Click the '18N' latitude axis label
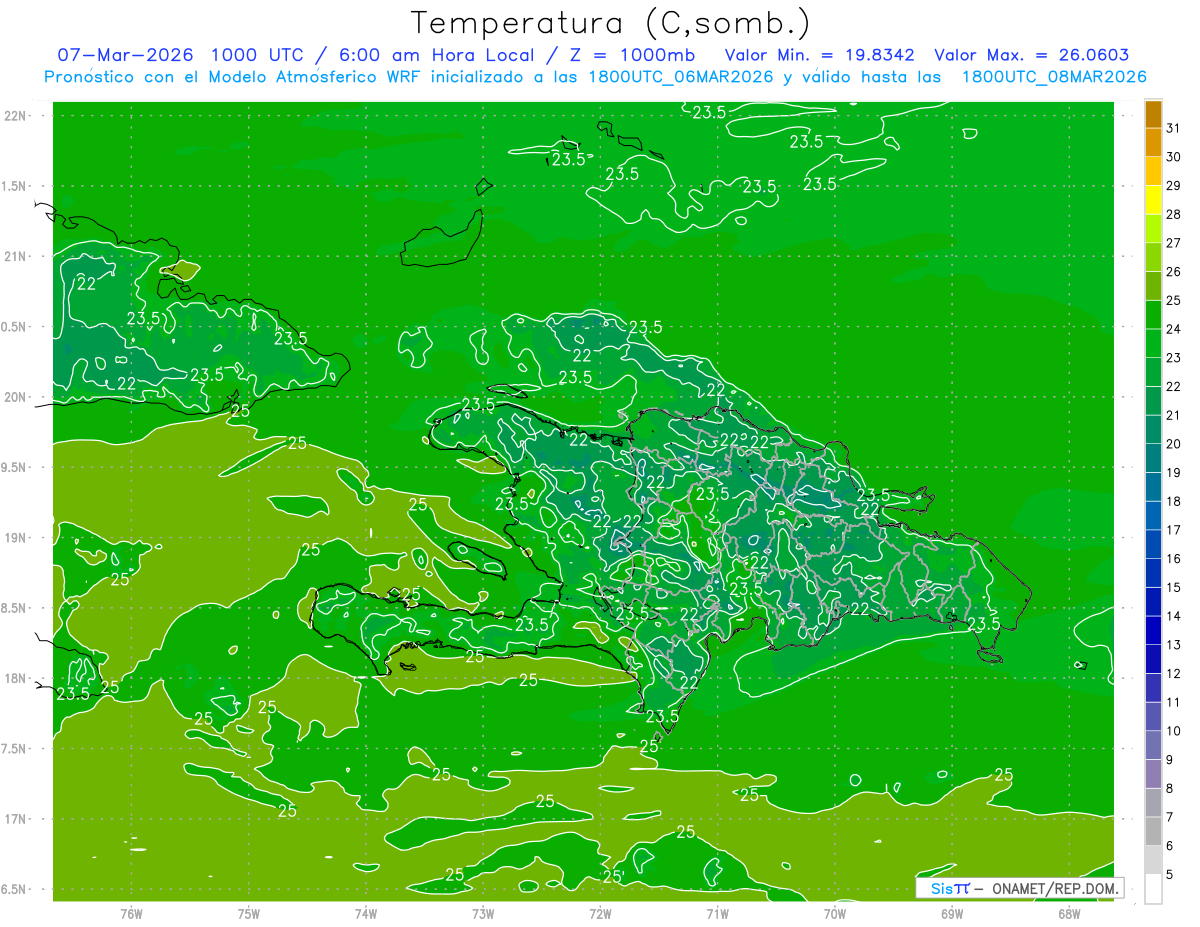 tap(15, 679)
